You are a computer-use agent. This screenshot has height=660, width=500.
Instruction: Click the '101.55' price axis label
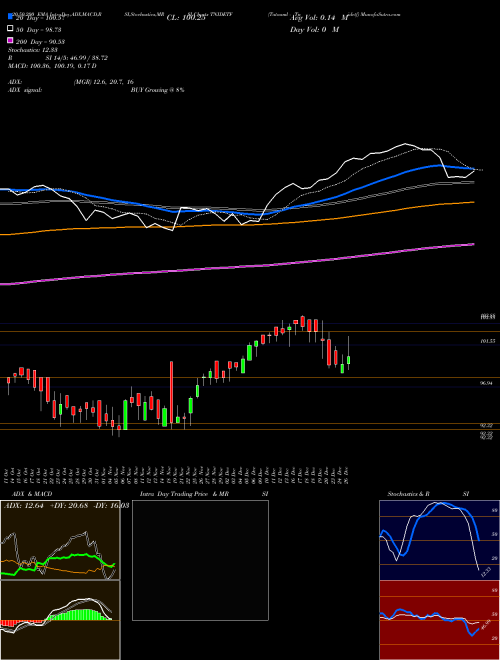point(487,341)
